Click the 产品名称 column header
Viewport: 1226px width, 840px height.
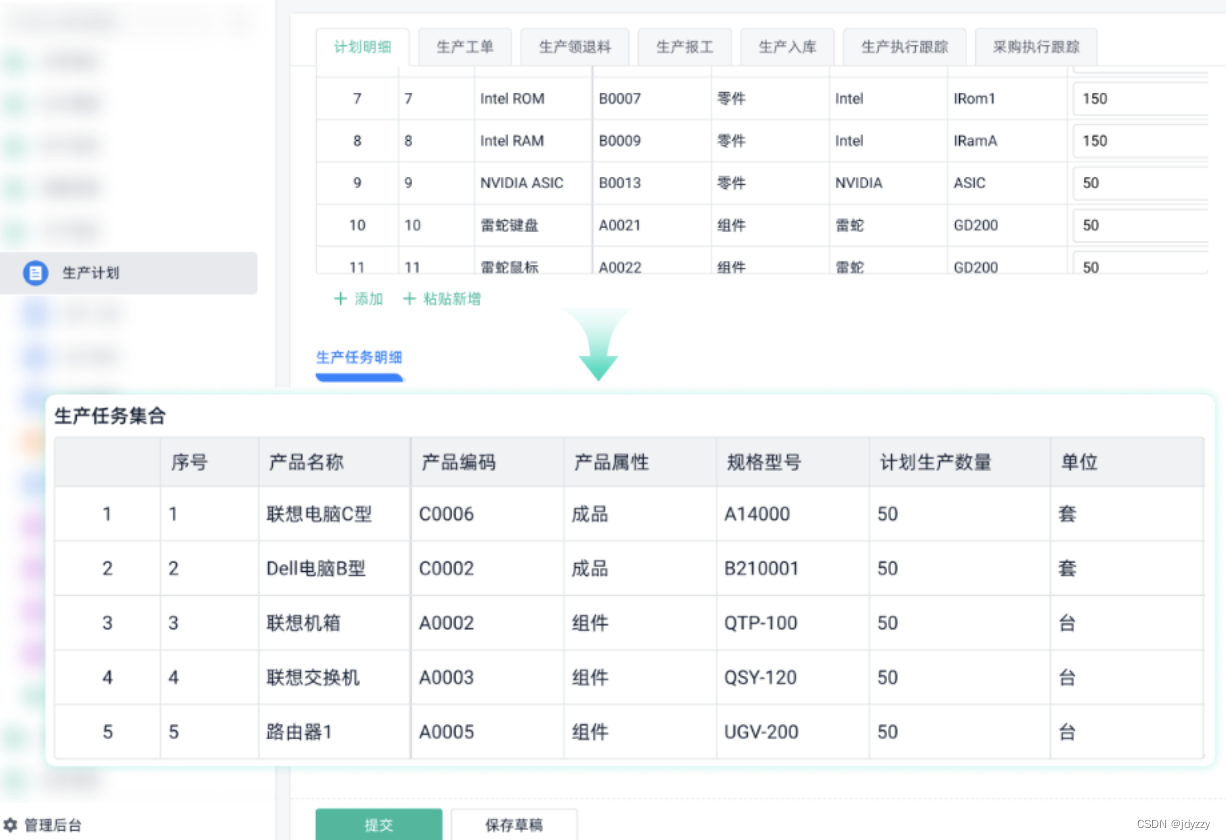pos(334,462)
